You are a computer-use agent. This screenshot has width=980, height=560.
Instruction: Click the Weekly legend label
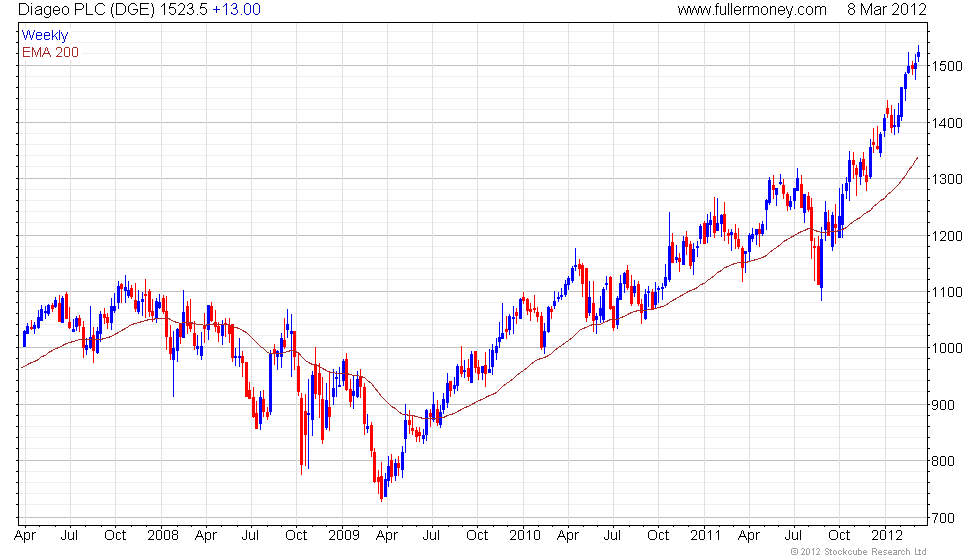(x=44, y=36)
